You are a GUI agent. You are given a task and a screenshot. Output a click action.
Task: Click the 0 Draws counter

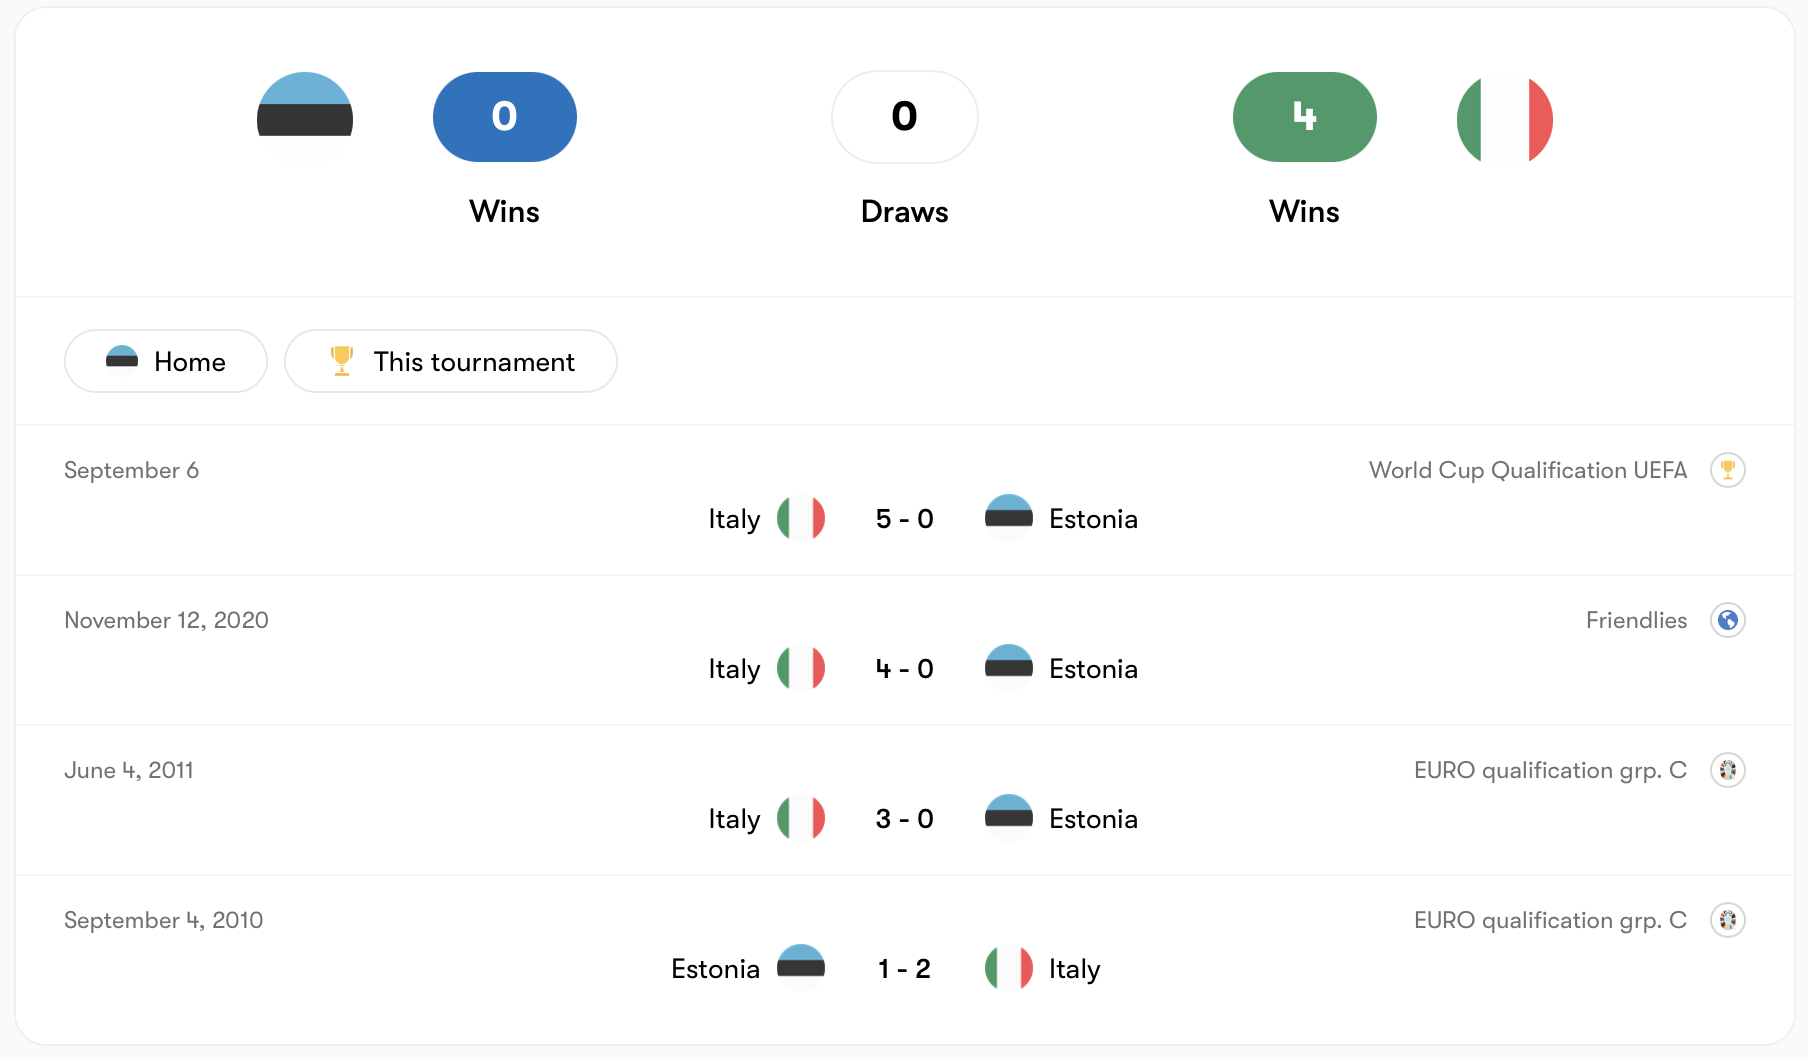(x=904, y=117)
